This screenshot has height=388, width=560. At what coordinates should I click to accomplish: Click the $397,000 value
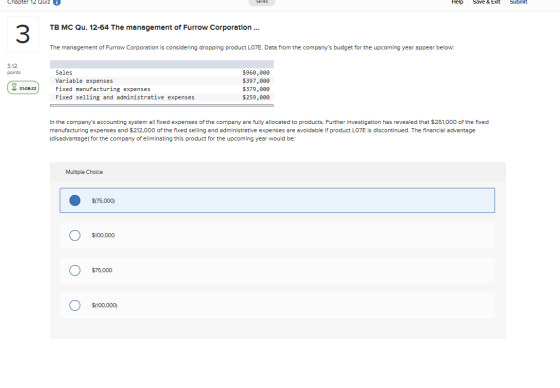(256, 81)
